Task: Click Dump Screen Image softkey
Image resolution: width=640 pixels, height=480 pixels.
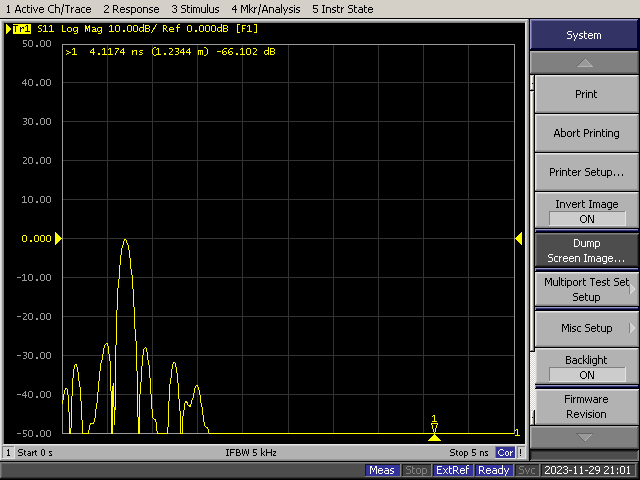Action: 586,251
